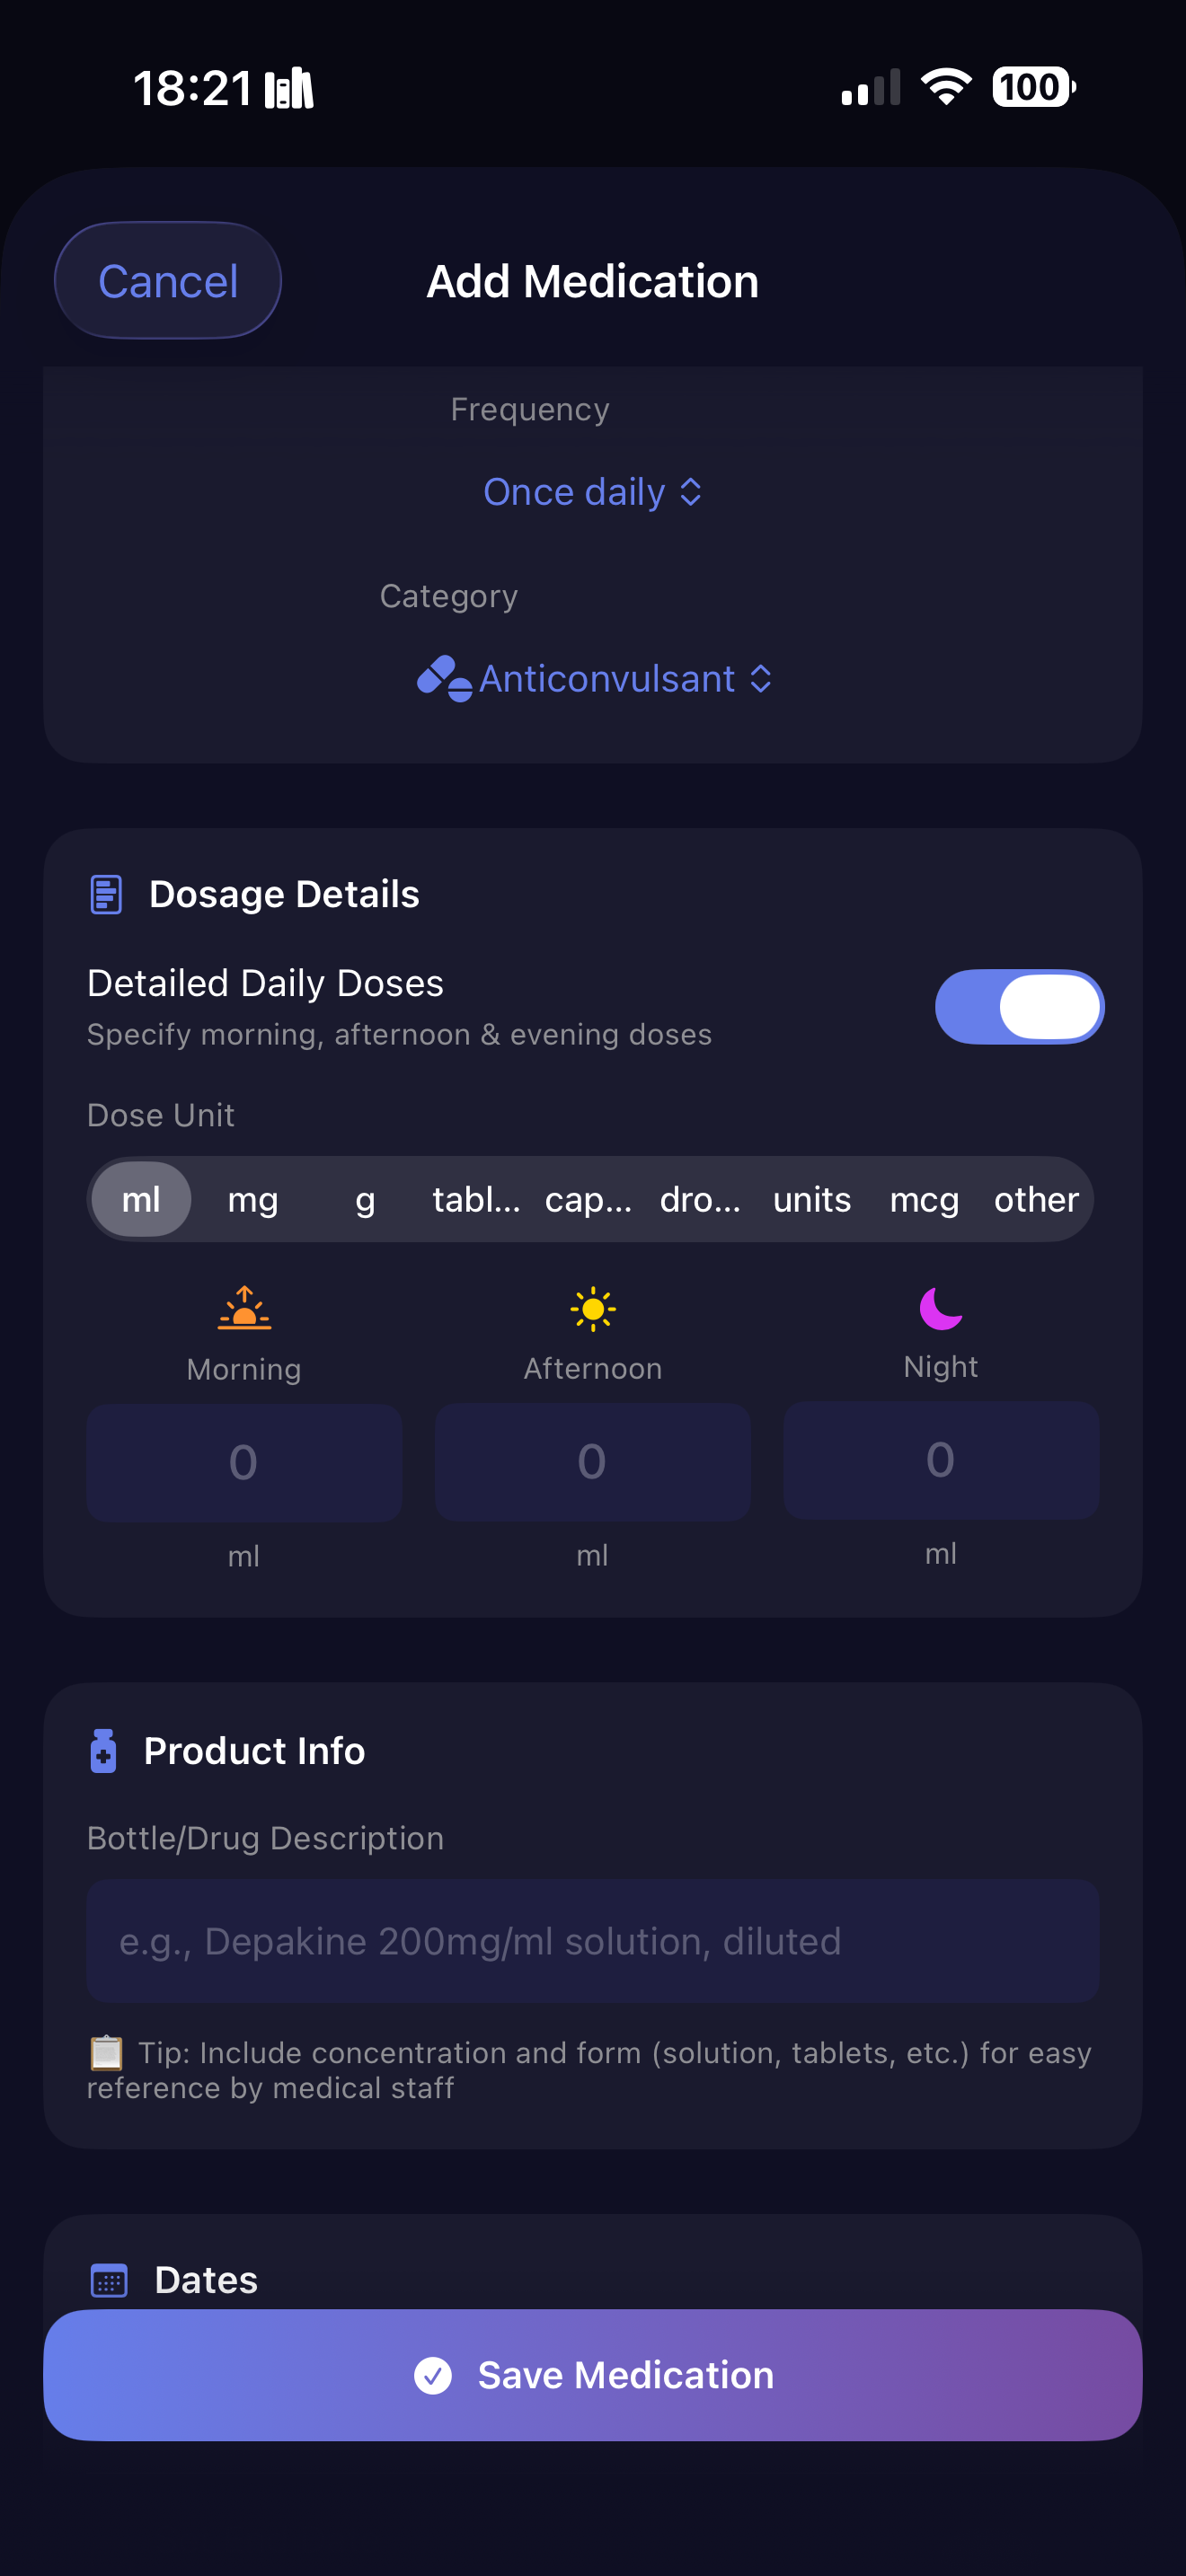Select the units dose unit segment

click(812, 1200)
